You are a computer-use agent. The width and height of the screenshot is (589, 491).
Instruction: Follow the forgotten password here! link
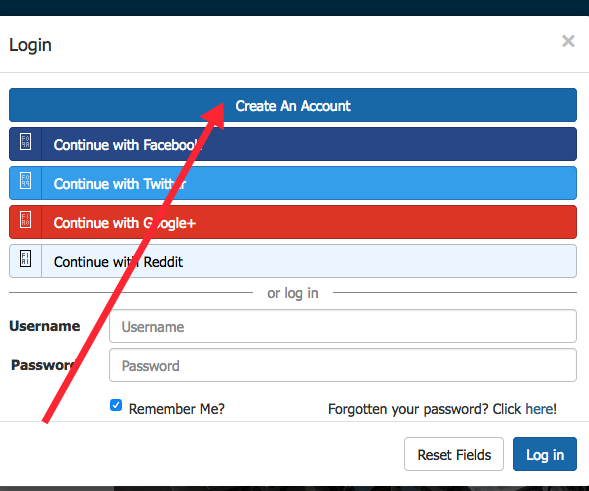(x=541, y=409)
